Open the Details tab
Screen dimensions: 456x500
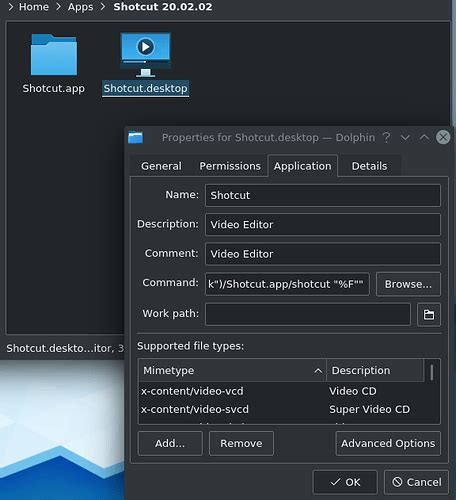tap(369, 166)
